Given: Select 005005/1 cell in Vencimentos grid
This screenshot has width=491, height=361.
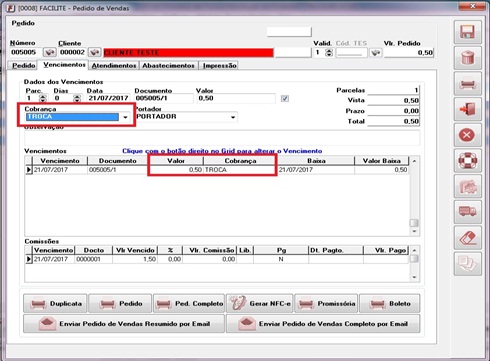Looking at the screenshot, I should [x=118, y=170].
